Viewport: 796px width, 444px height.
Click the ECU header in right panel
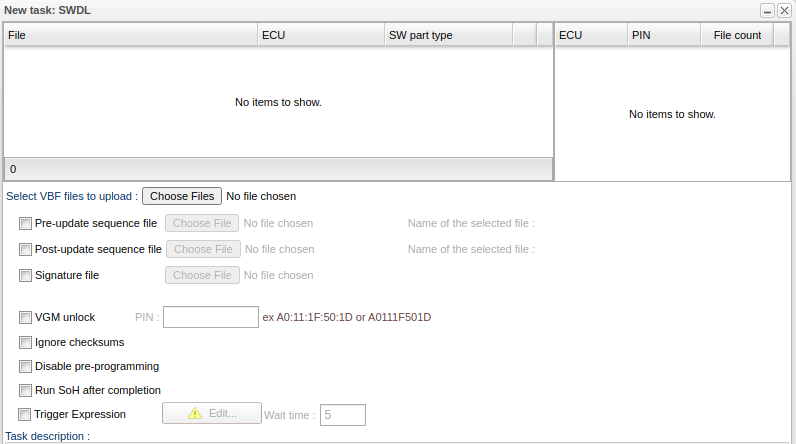click(591, 35)
